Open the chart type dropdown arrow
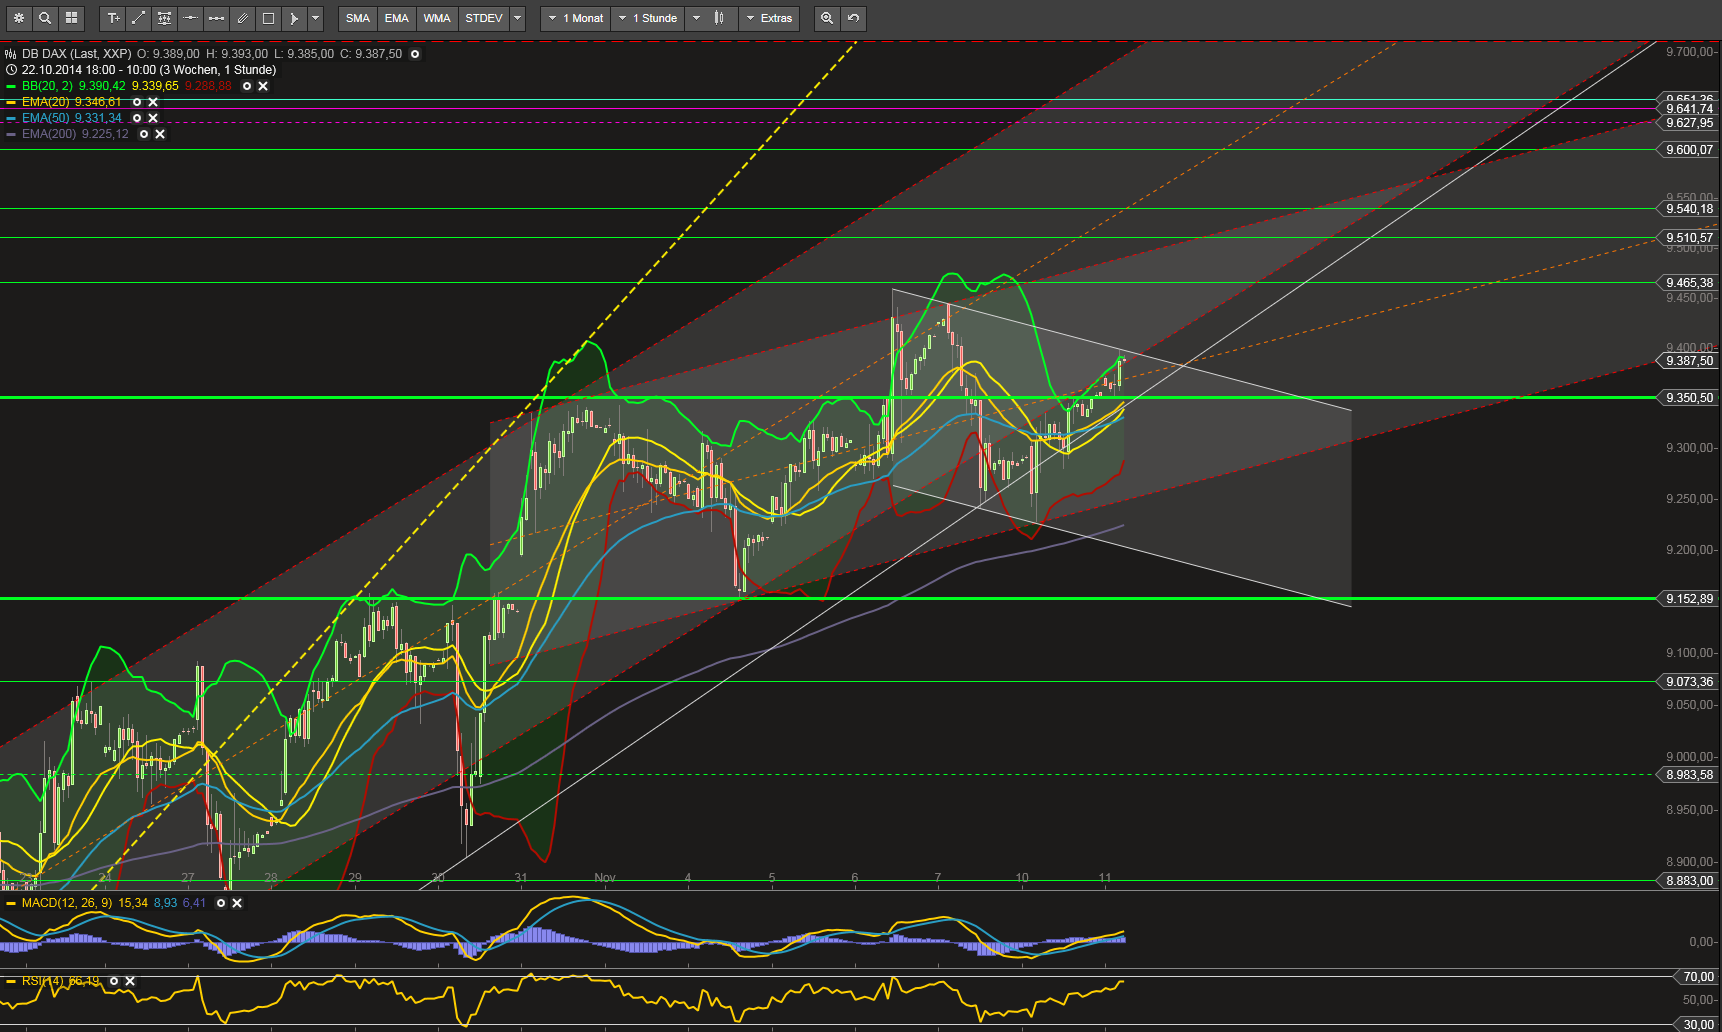The width and height of the screenshot is (1722, 1032). click(x=697, y=18)
